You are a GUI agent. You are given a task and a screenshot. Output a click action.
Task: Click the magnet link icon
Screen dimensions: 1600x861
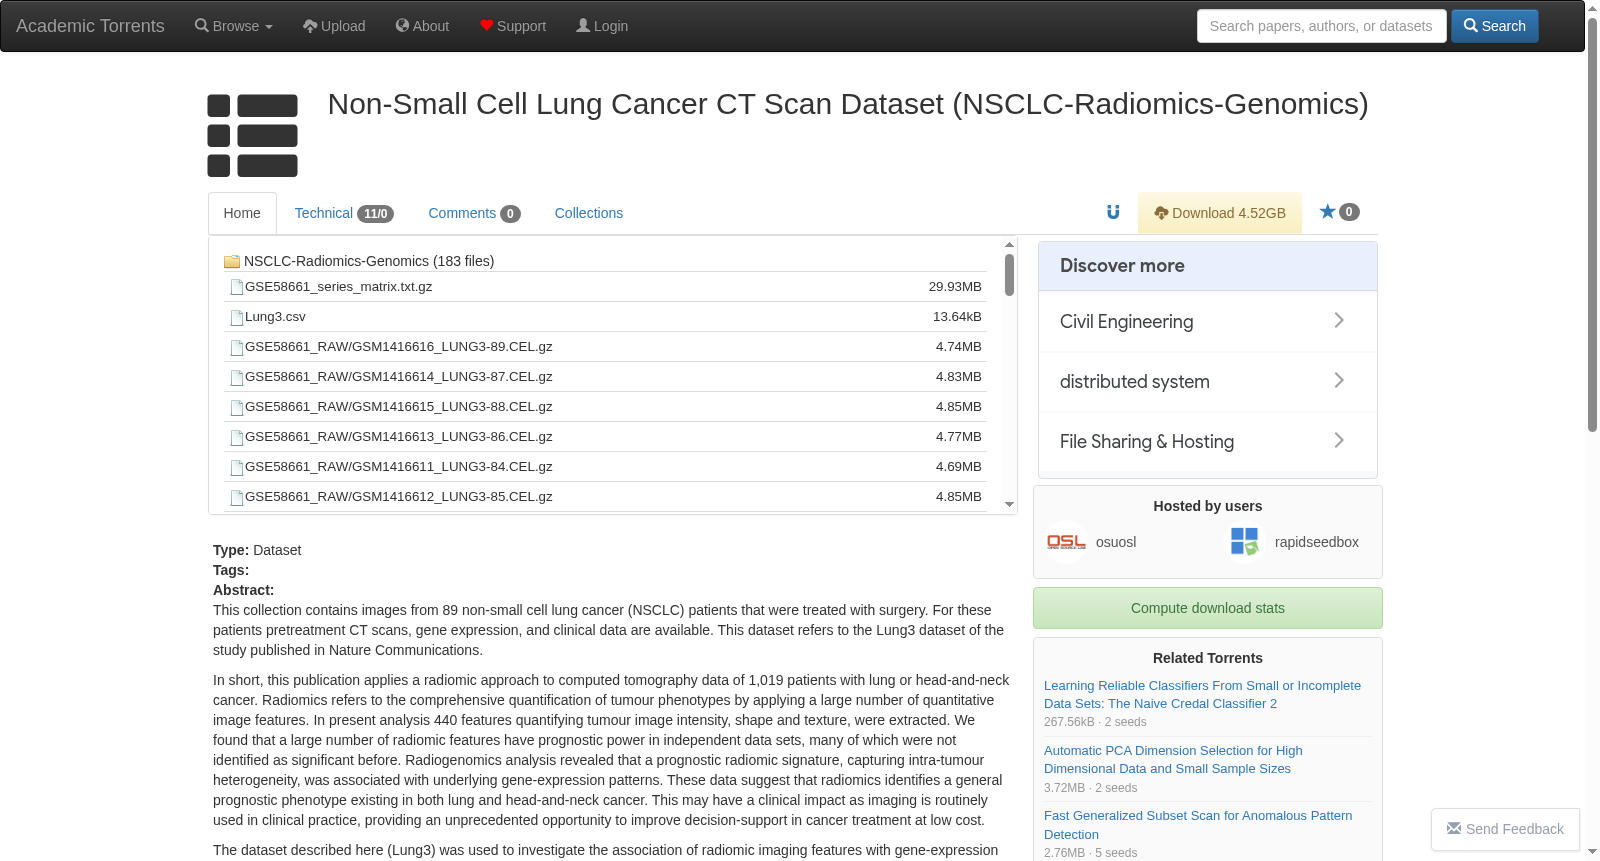[1113, 212]
